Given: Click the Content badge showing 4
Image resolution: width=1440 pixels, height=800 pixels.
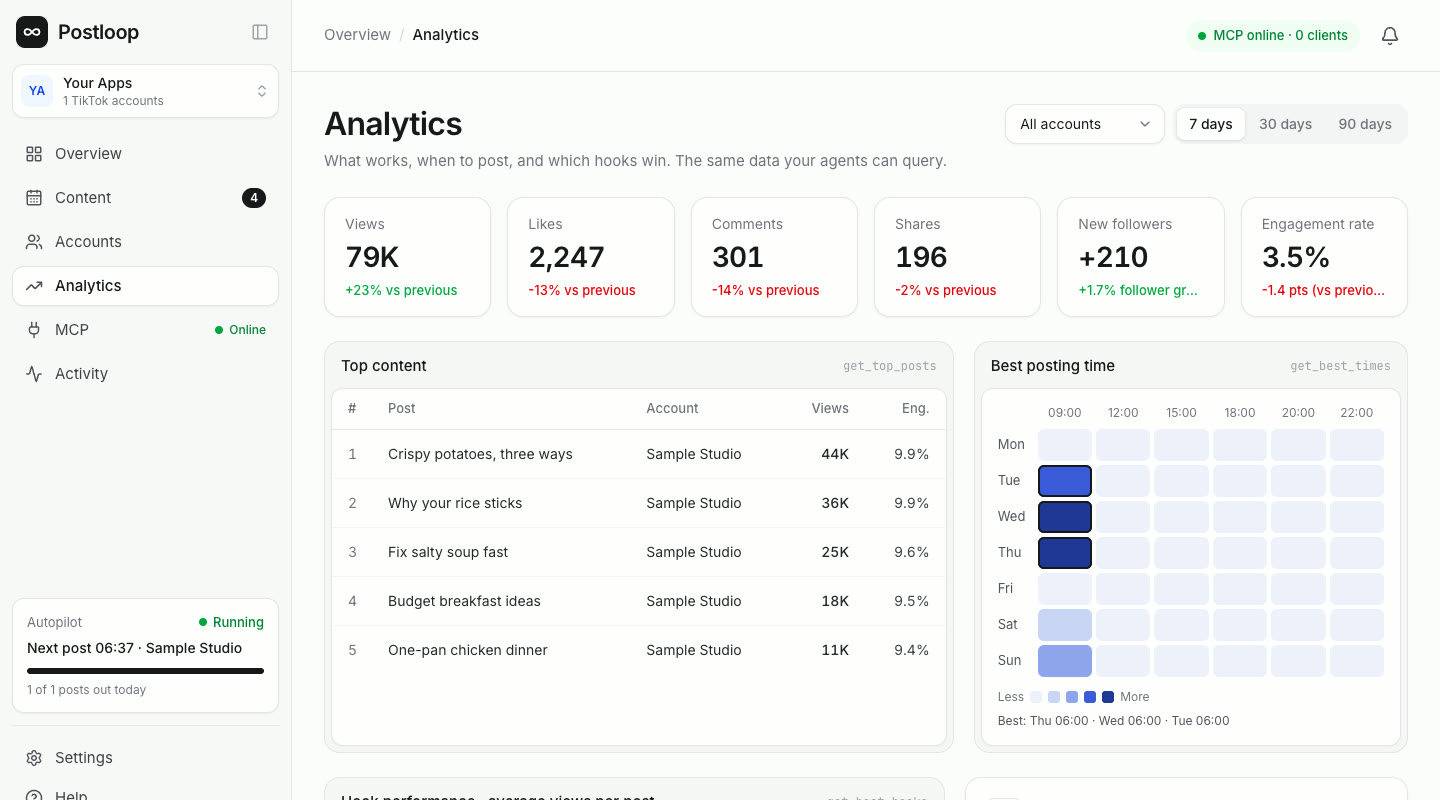Looking at the screenshot, I should [254, 197].
